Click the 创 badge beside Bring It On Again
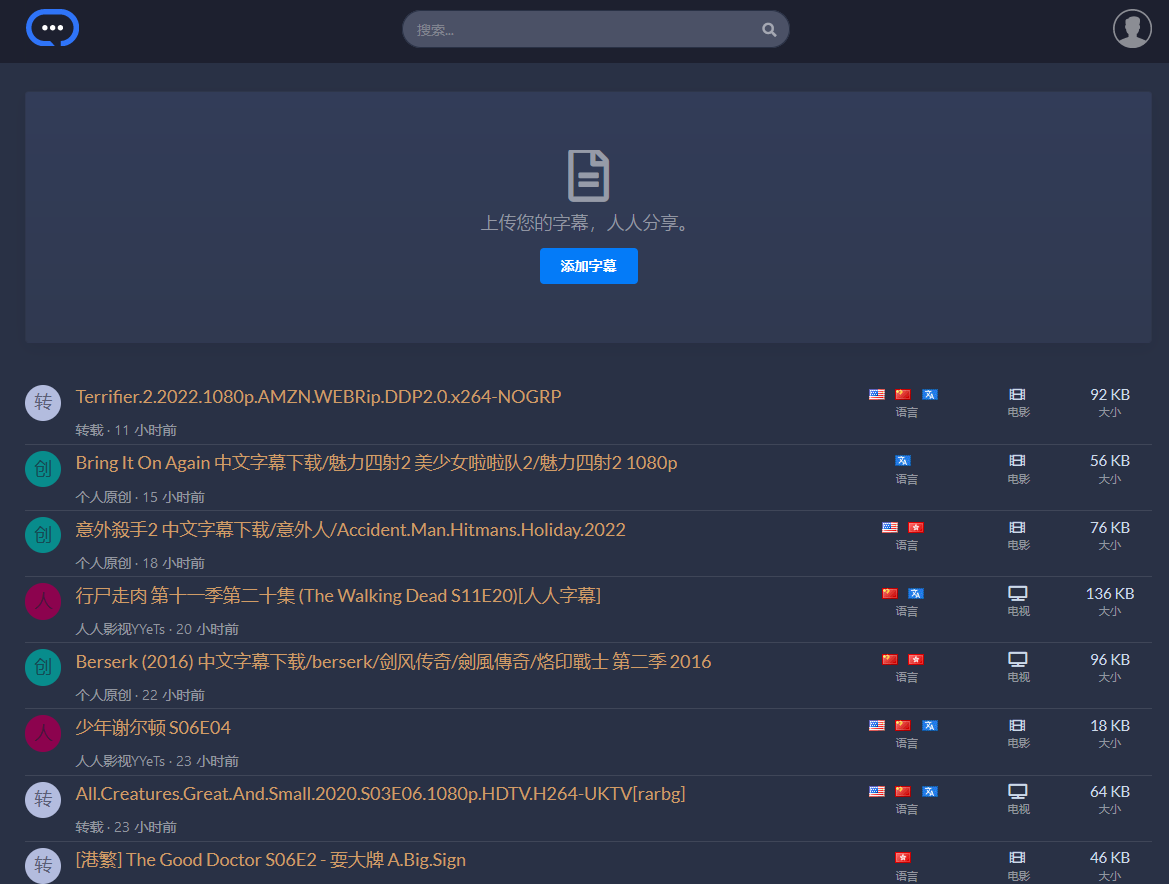Screen dimensions: 1169x884 tap(43, 470)
